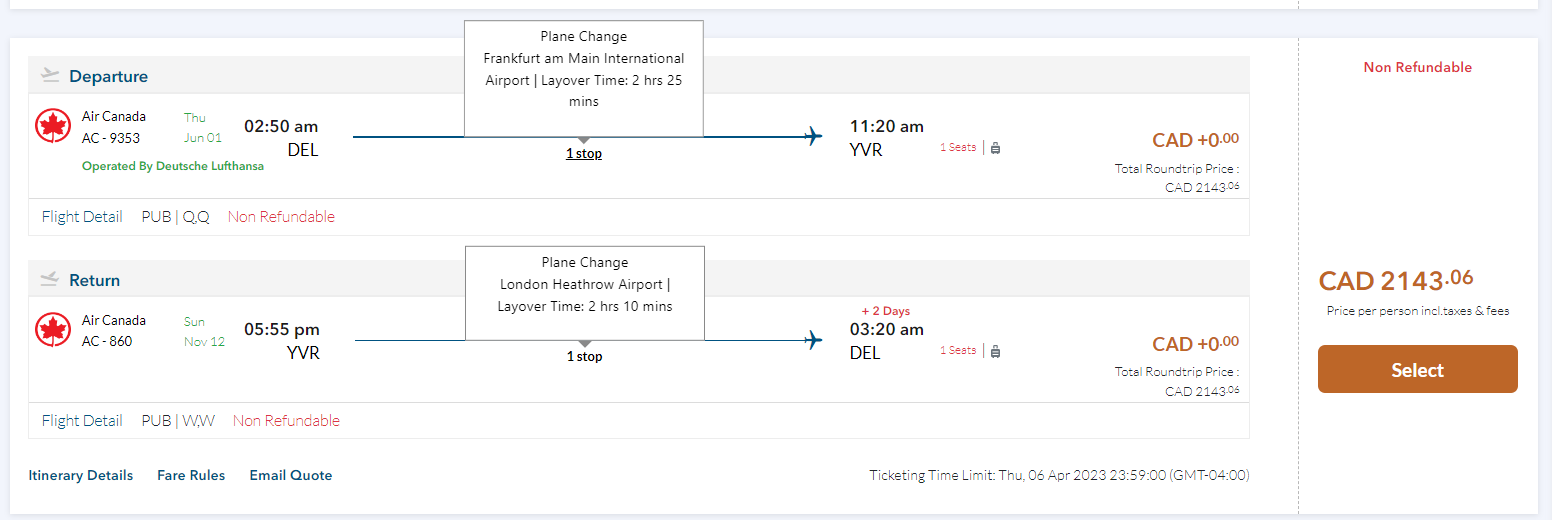Click the Email Quote link
This screenshot has height=520, width=1552.
(x=291, y=476)
